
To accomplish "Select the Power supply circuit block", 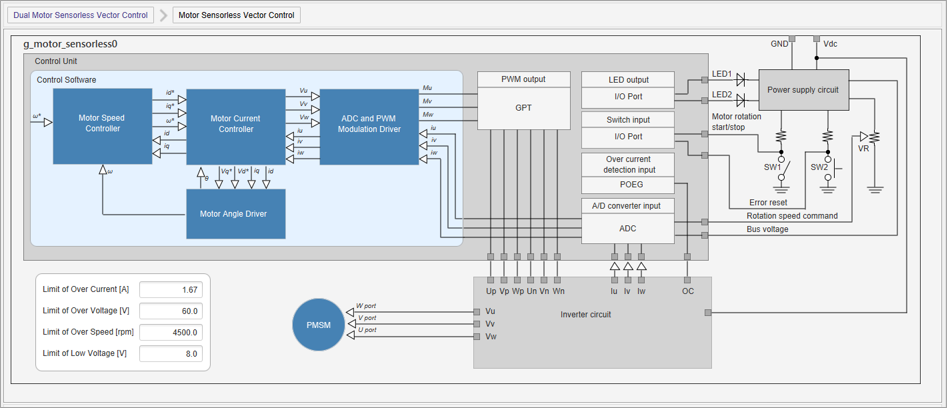I will point(803,90).
